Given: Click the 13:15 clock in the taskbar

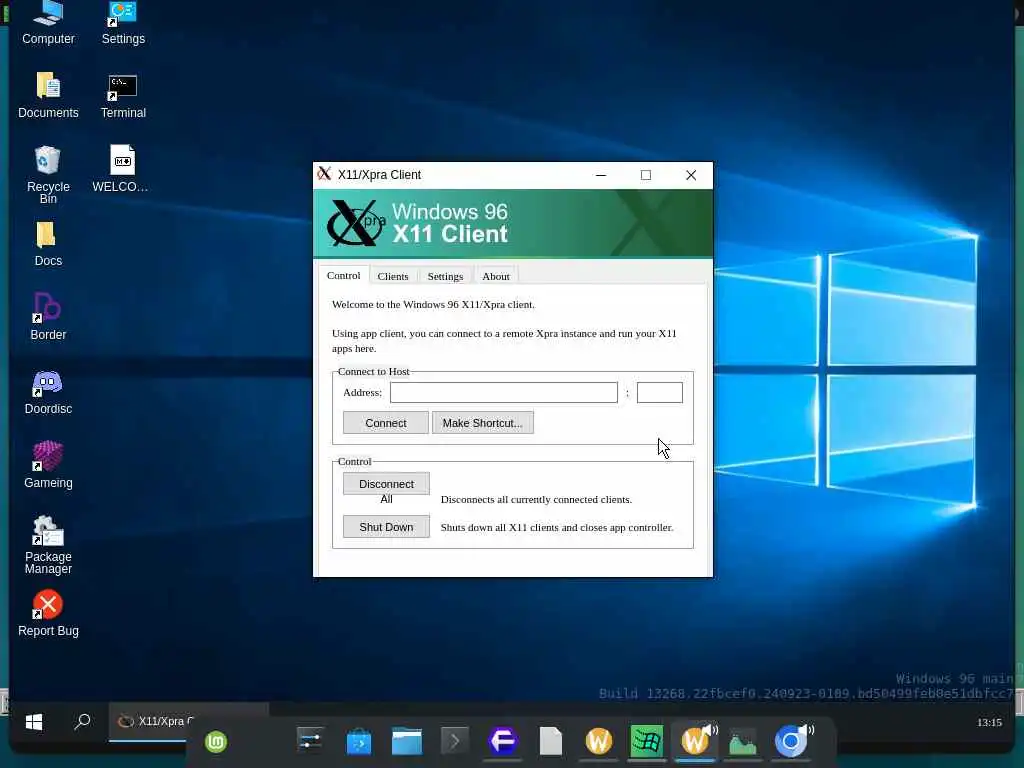Looking at the screenshot, I should coord(989,722).
